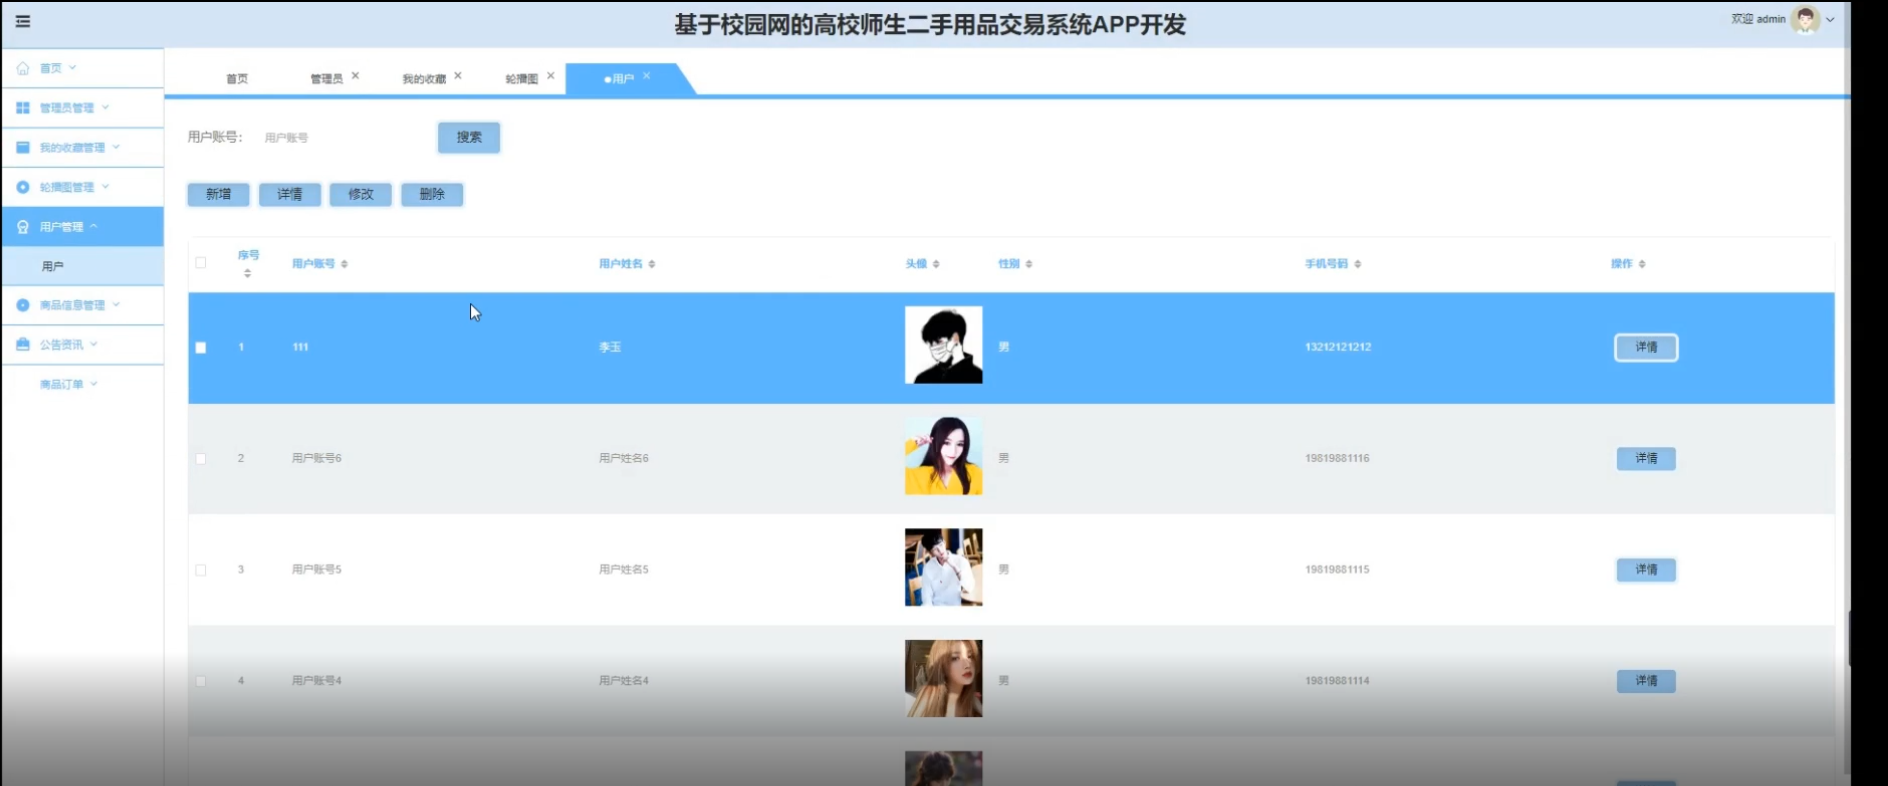1888x786 pixels.
Task: Close the 我的收藏 tab
Action: [458, 76]
